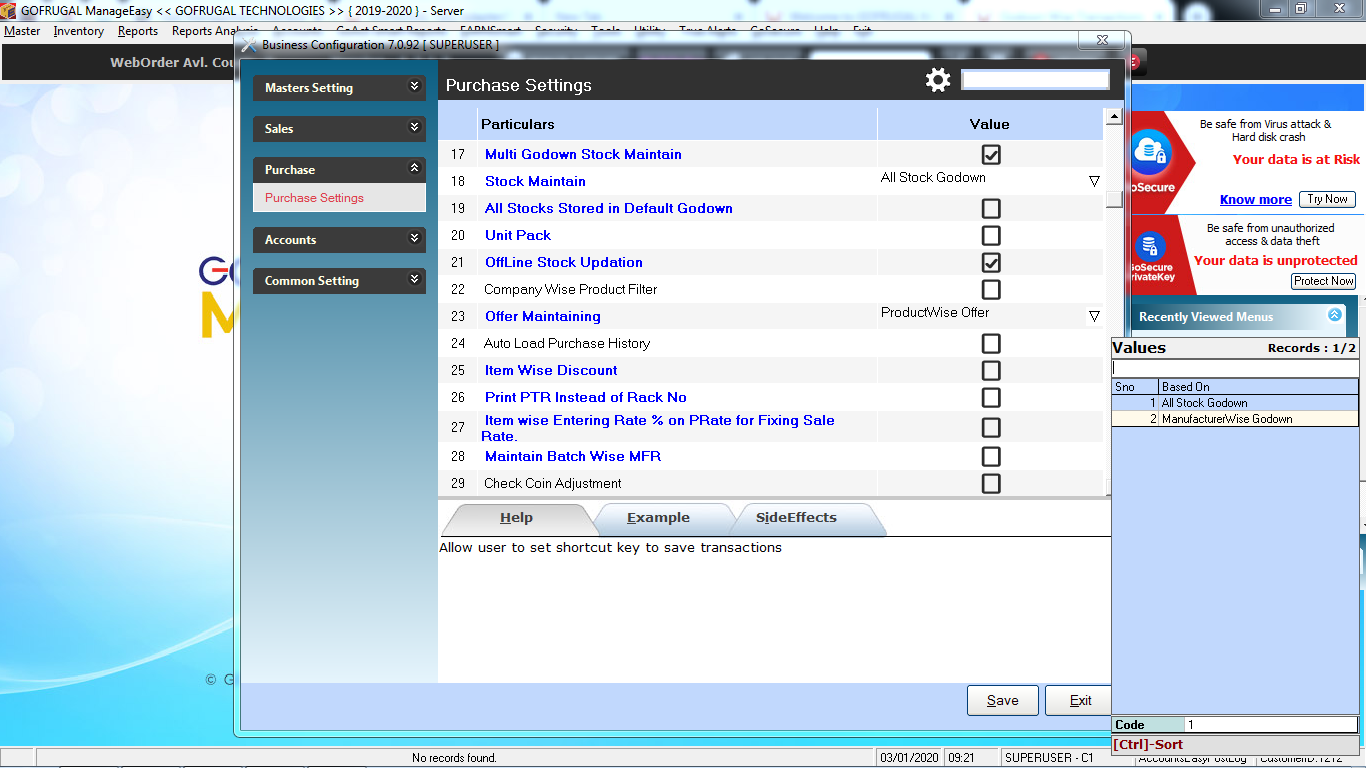The image size is (1366, 768).
Task: Toggle Item wise Entering Rate % checkbox
Action: point(991,428)
